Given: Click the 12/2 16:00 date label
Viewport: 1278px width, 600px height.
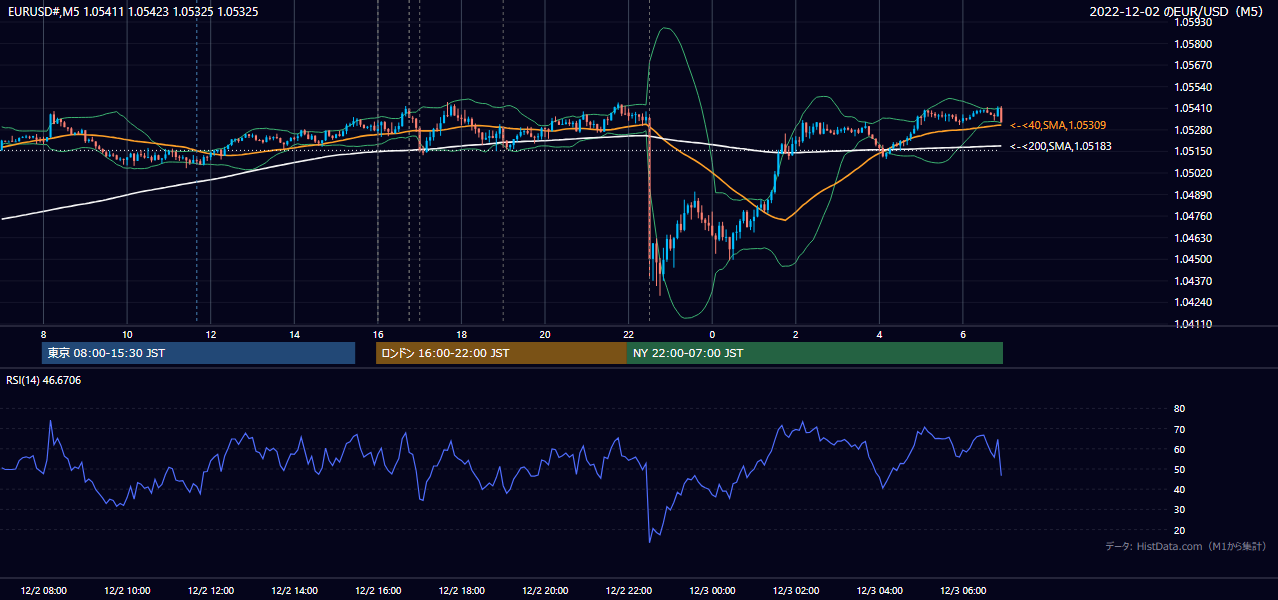Looking at the screenshot, I should point(377,590).
